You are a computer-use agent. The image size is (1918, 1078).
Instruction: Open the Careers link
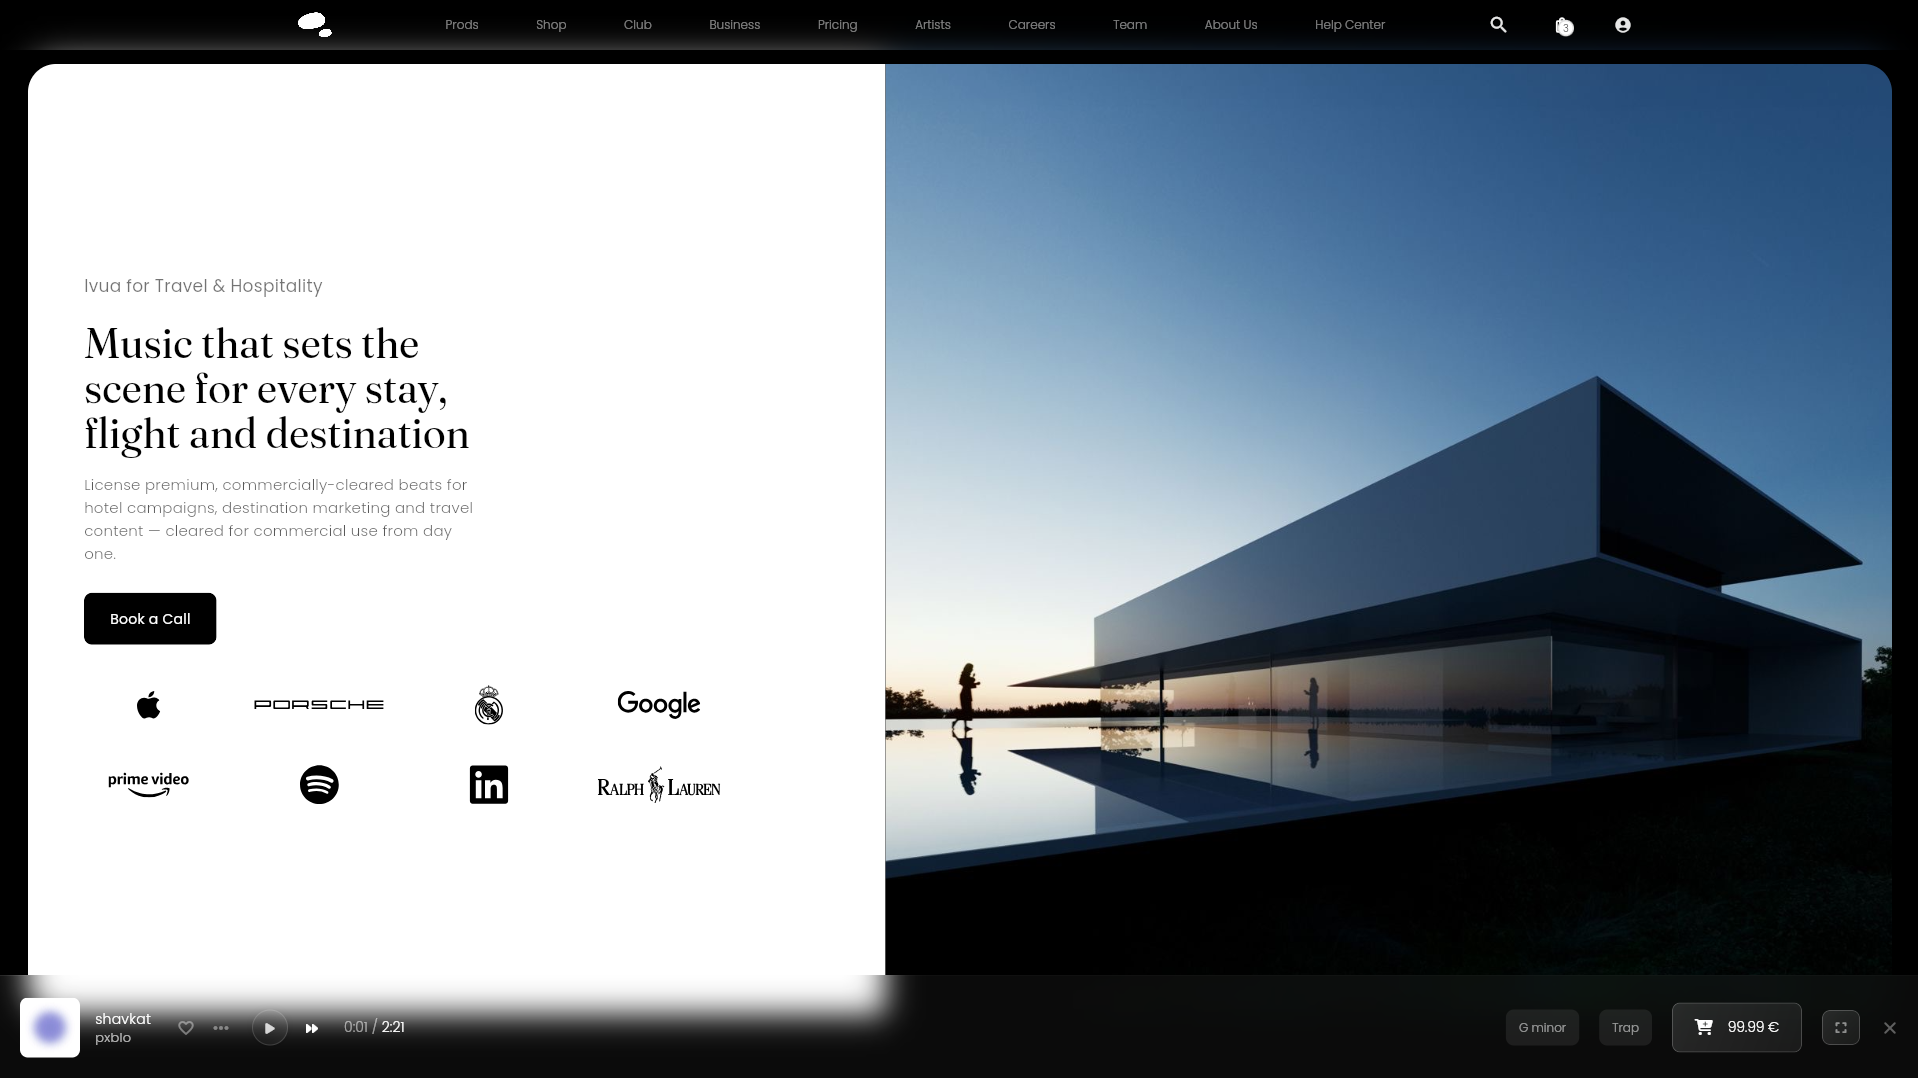[1032, 25]
